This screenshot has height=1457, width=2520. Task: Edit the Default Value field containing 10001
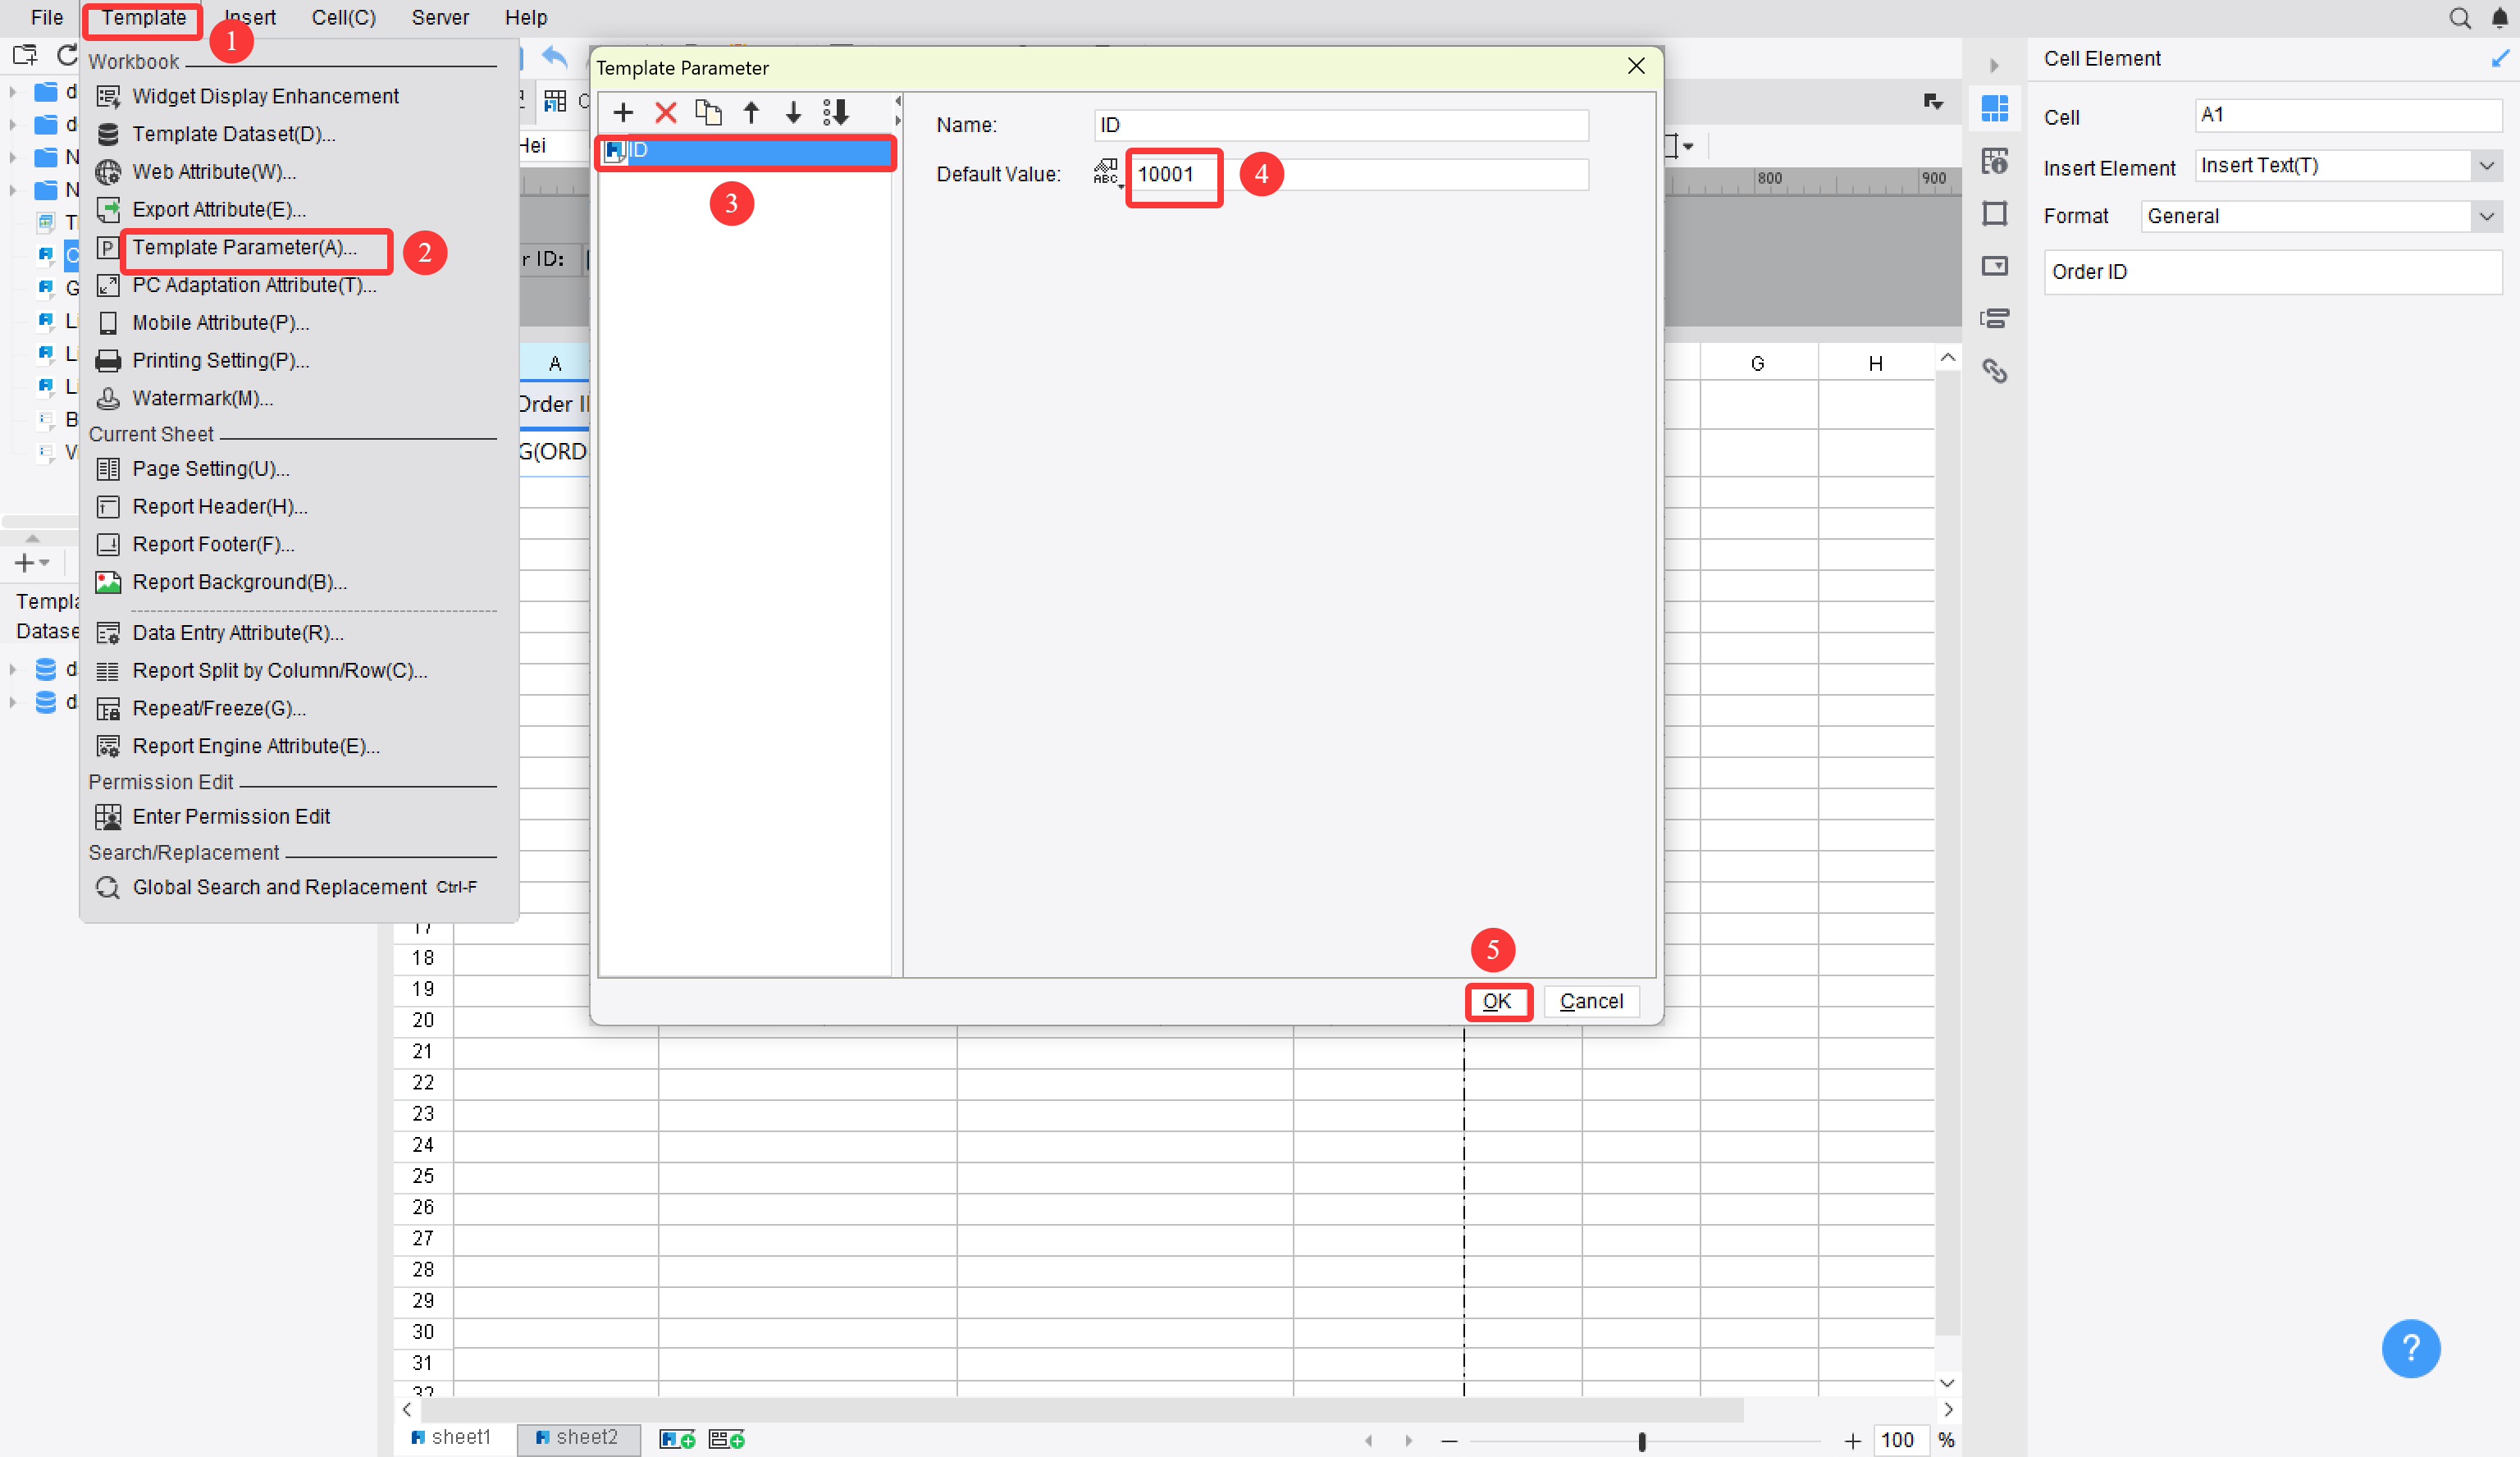(1173, 173)
